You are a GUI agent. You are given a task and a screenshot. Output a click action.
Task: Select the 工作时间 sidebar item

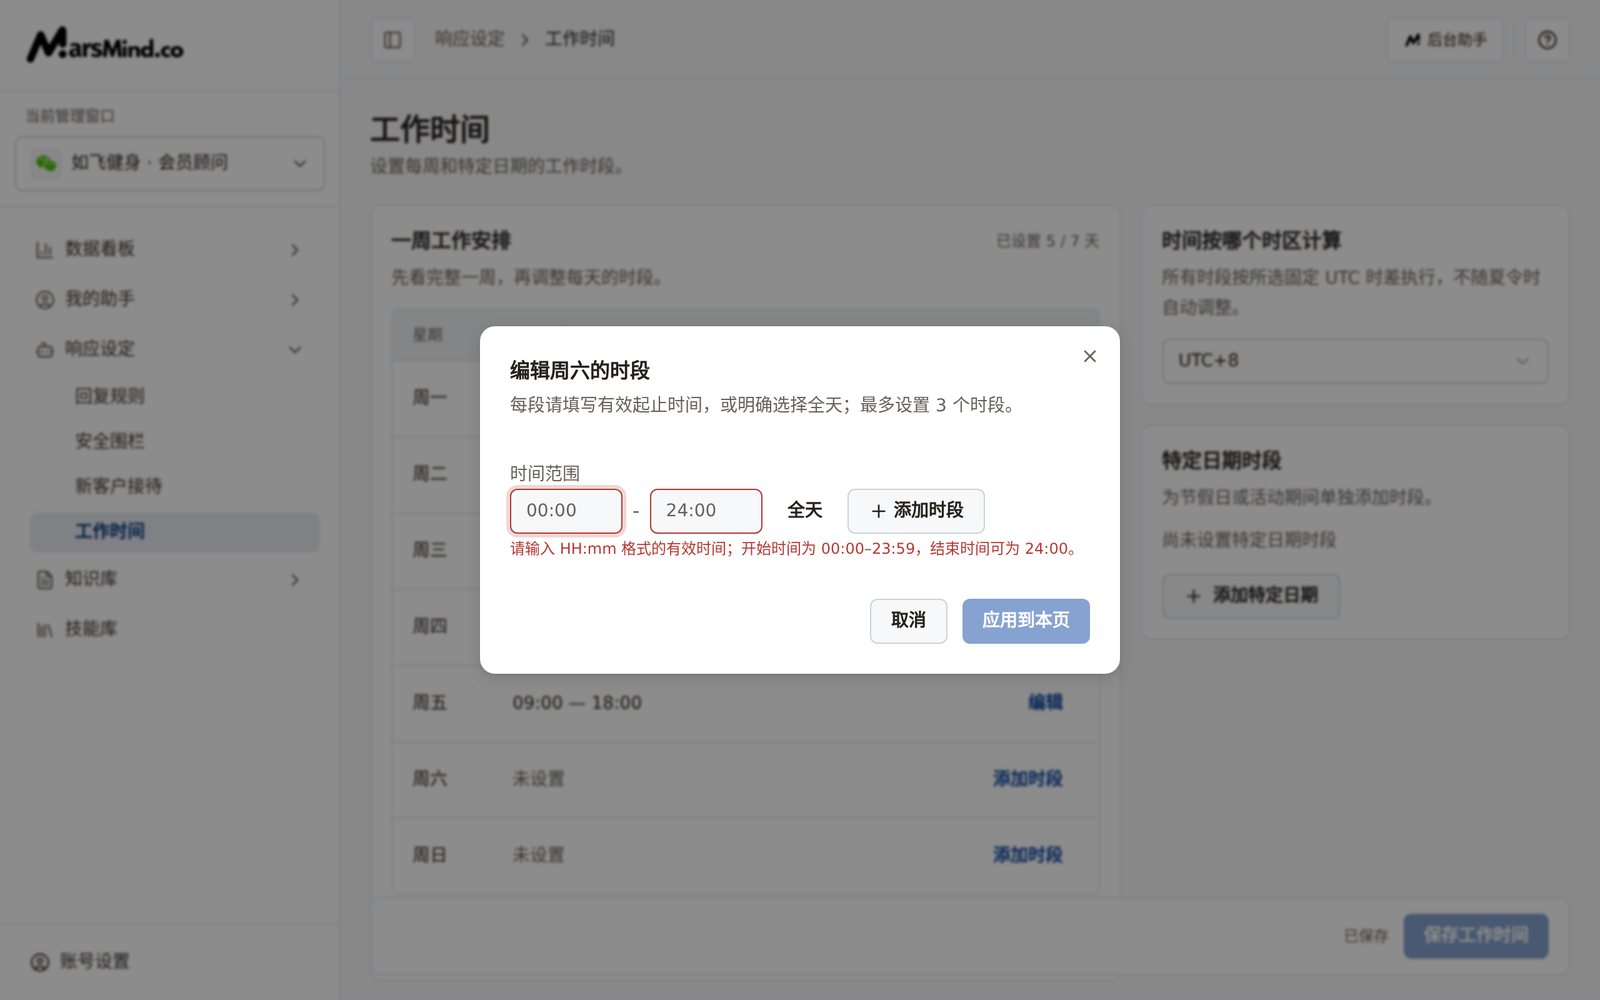[175, 531]
